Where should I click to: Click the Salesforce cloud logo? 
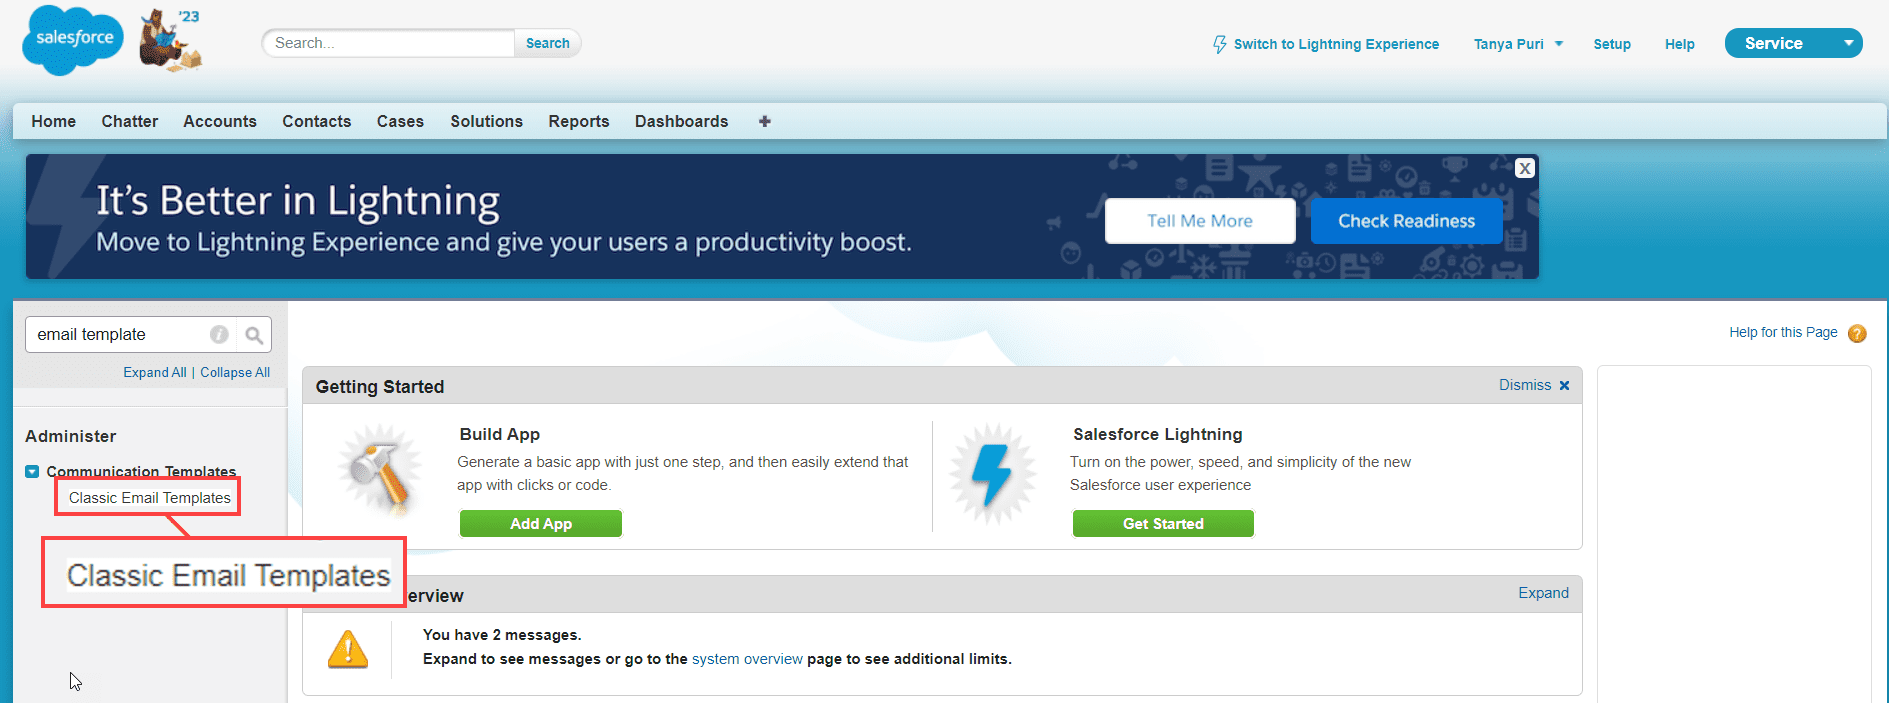[73, 40]
